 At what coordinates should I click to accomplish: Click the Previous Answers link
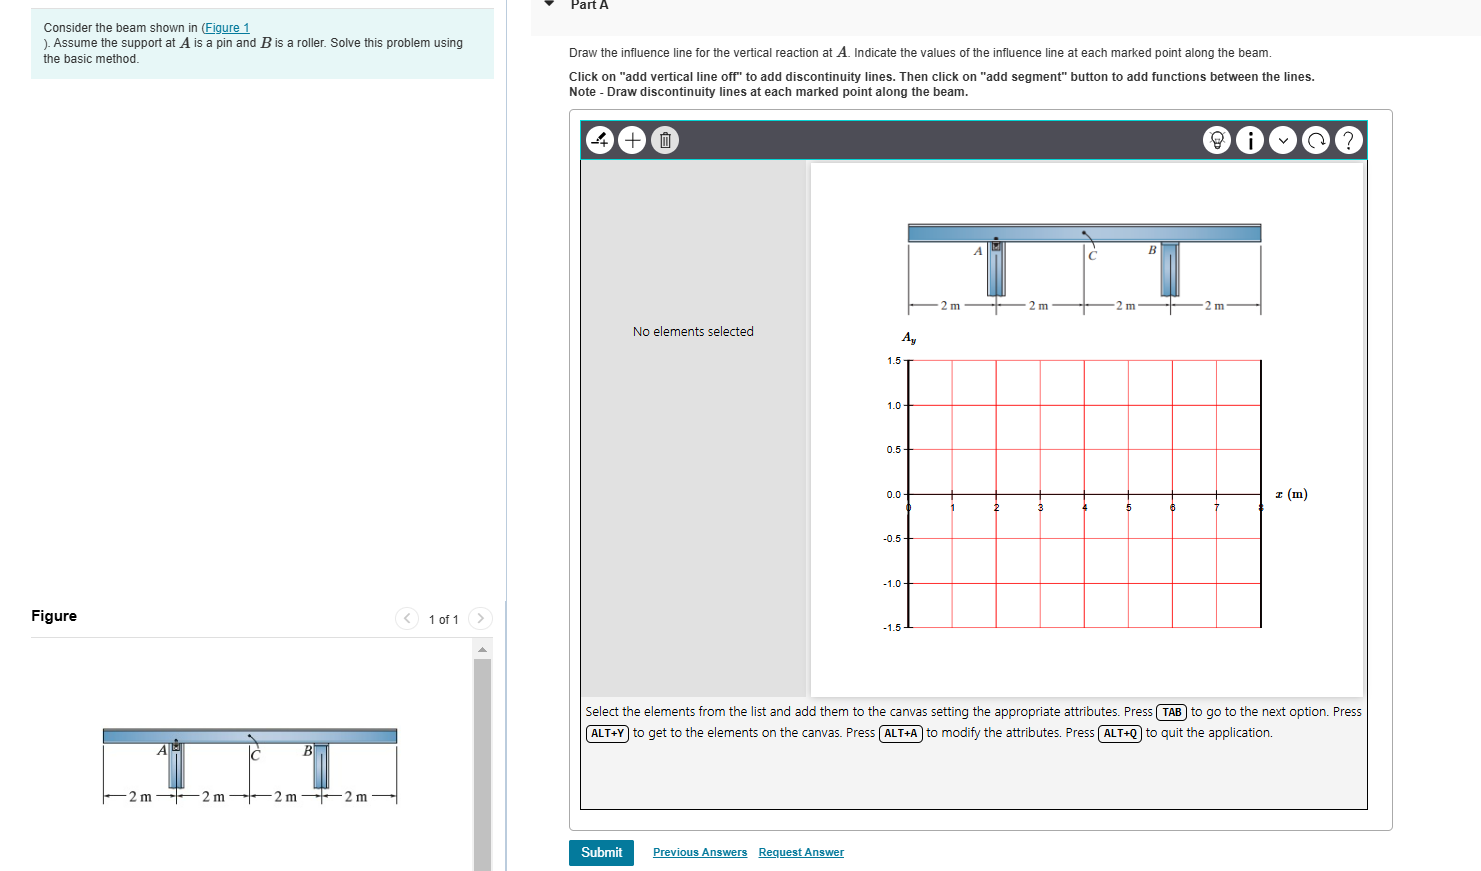(699, 852)
